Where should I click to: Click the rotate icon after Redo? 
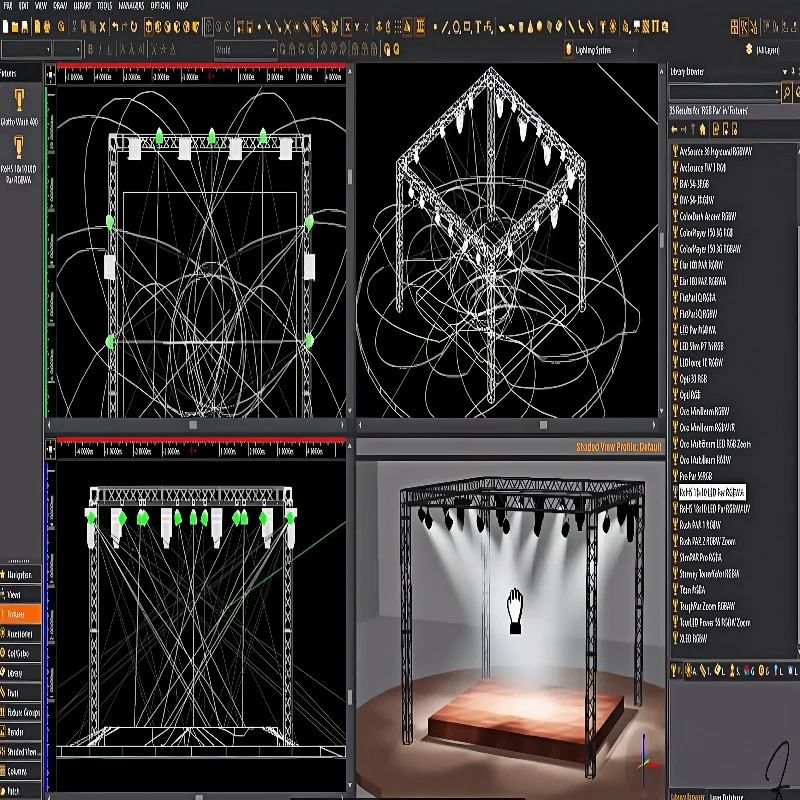point(134,27)
